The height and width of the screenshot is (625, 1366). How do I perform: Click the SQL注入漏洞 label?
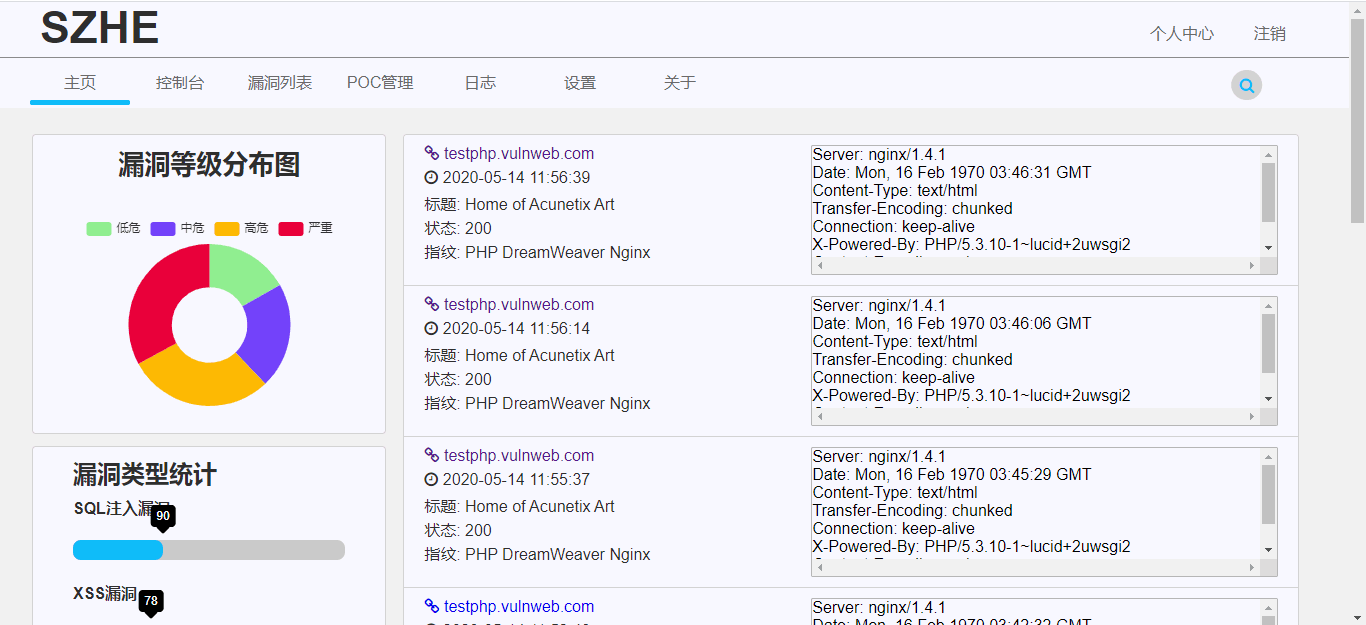coord(122,508)
